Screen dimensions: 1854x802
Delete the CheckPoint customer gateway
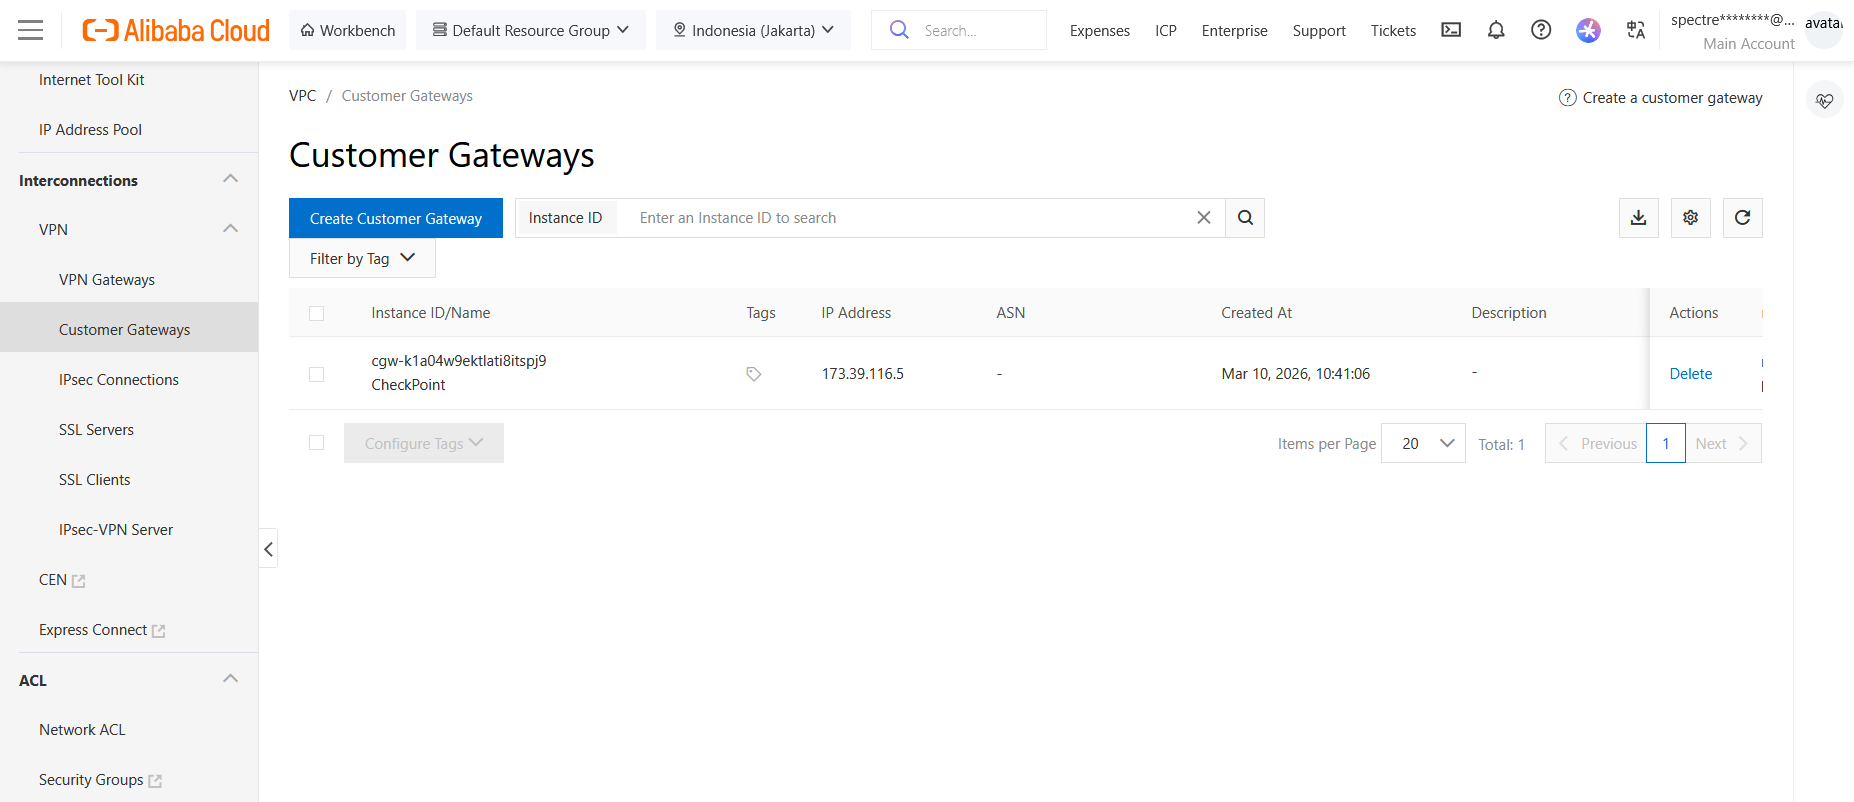1690,374
